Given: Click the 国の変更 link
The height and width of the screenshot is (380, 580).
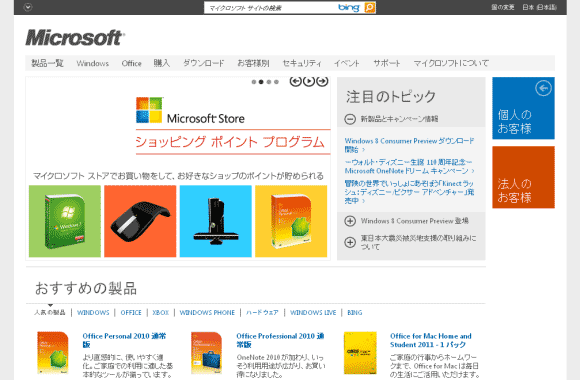Looking at the screenshot, I should pyautogui.click(x=503, y=7).
